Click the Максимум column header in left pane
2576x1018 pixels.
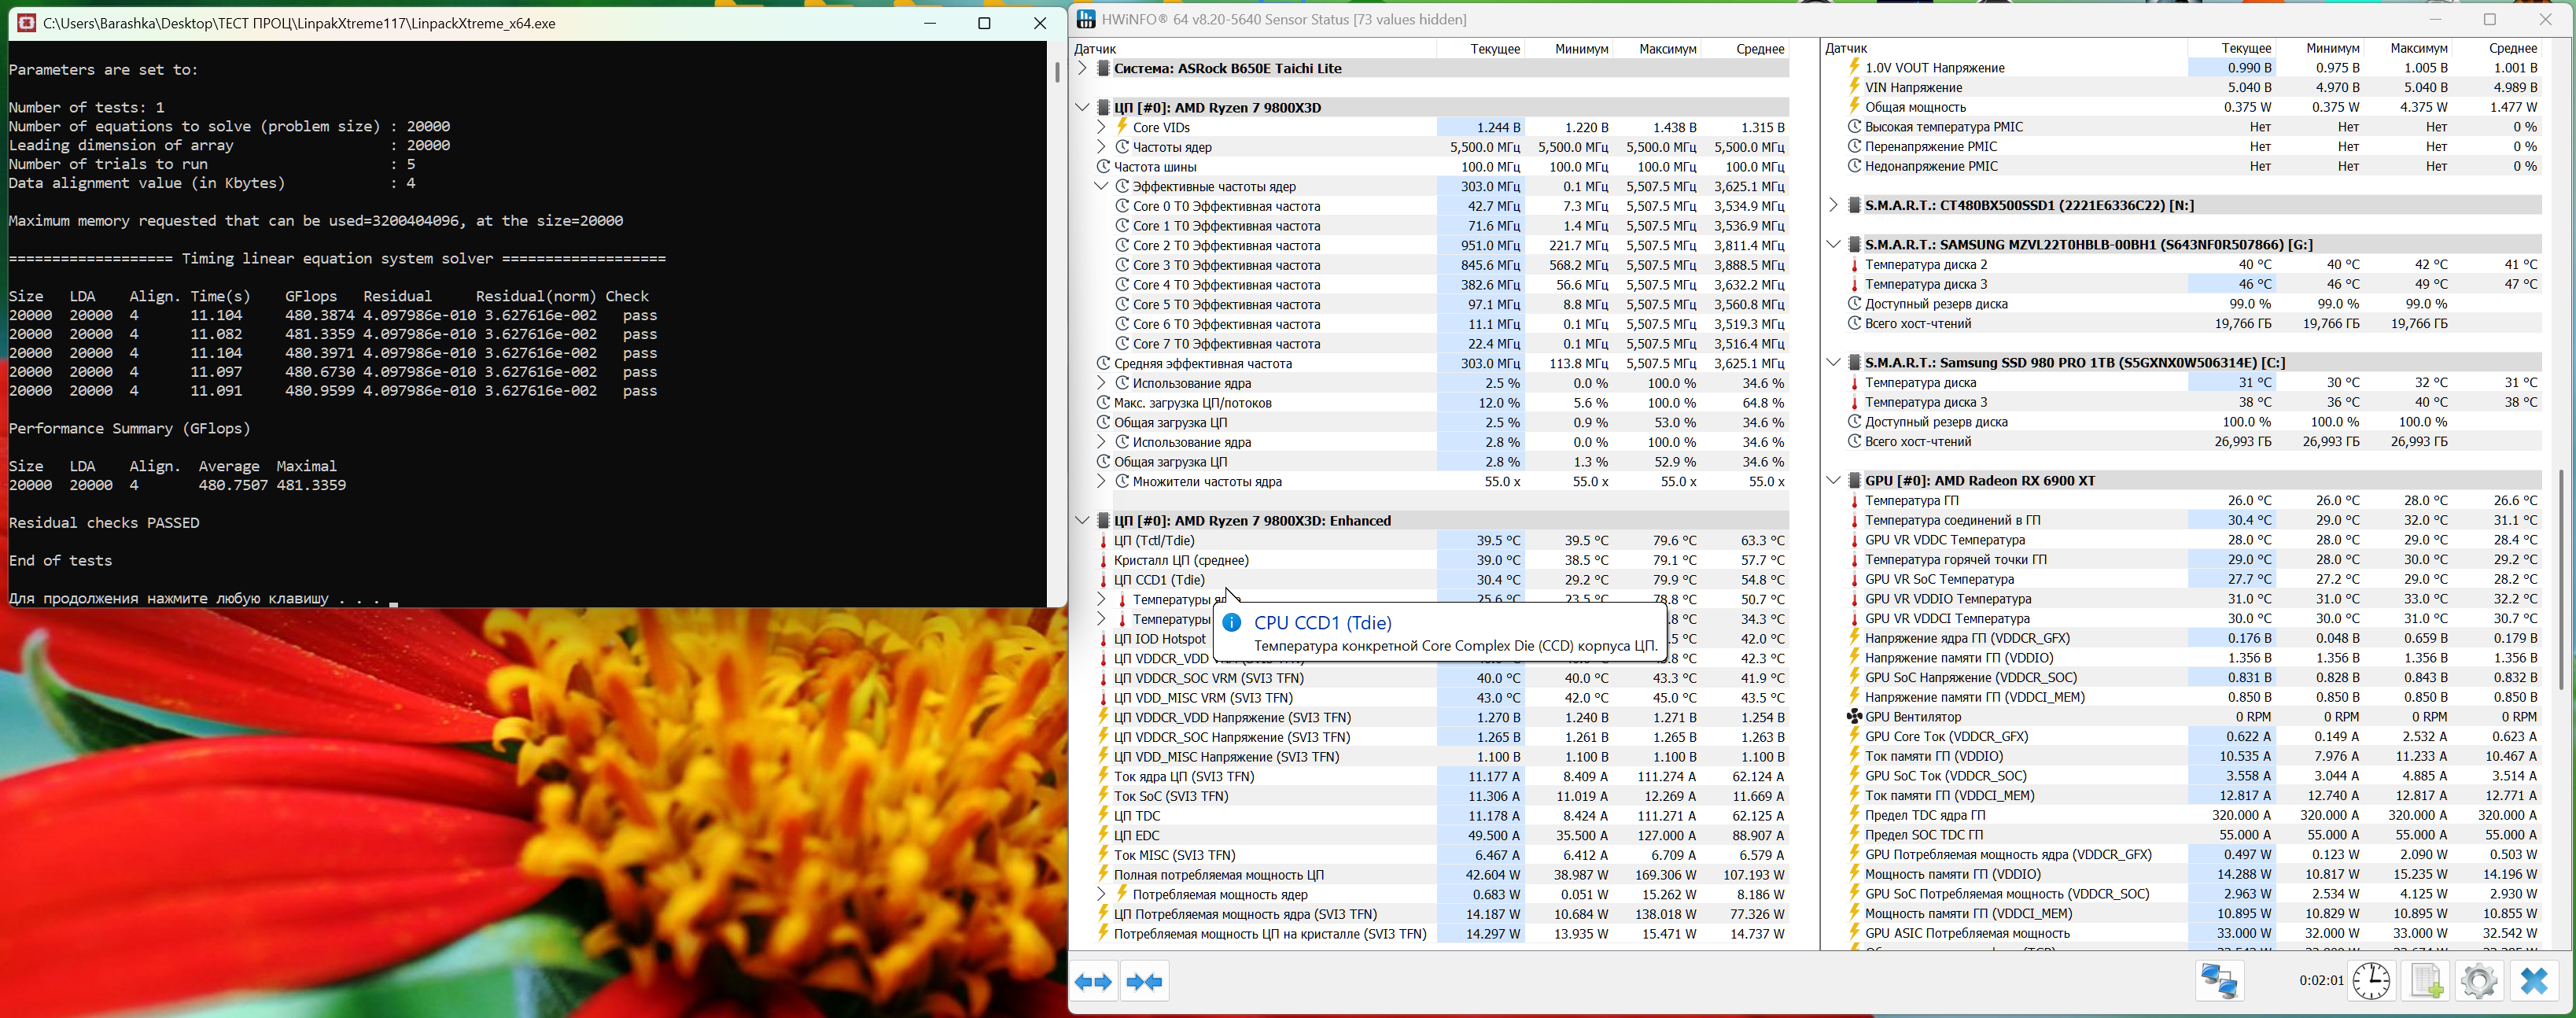pos(1667,48)
